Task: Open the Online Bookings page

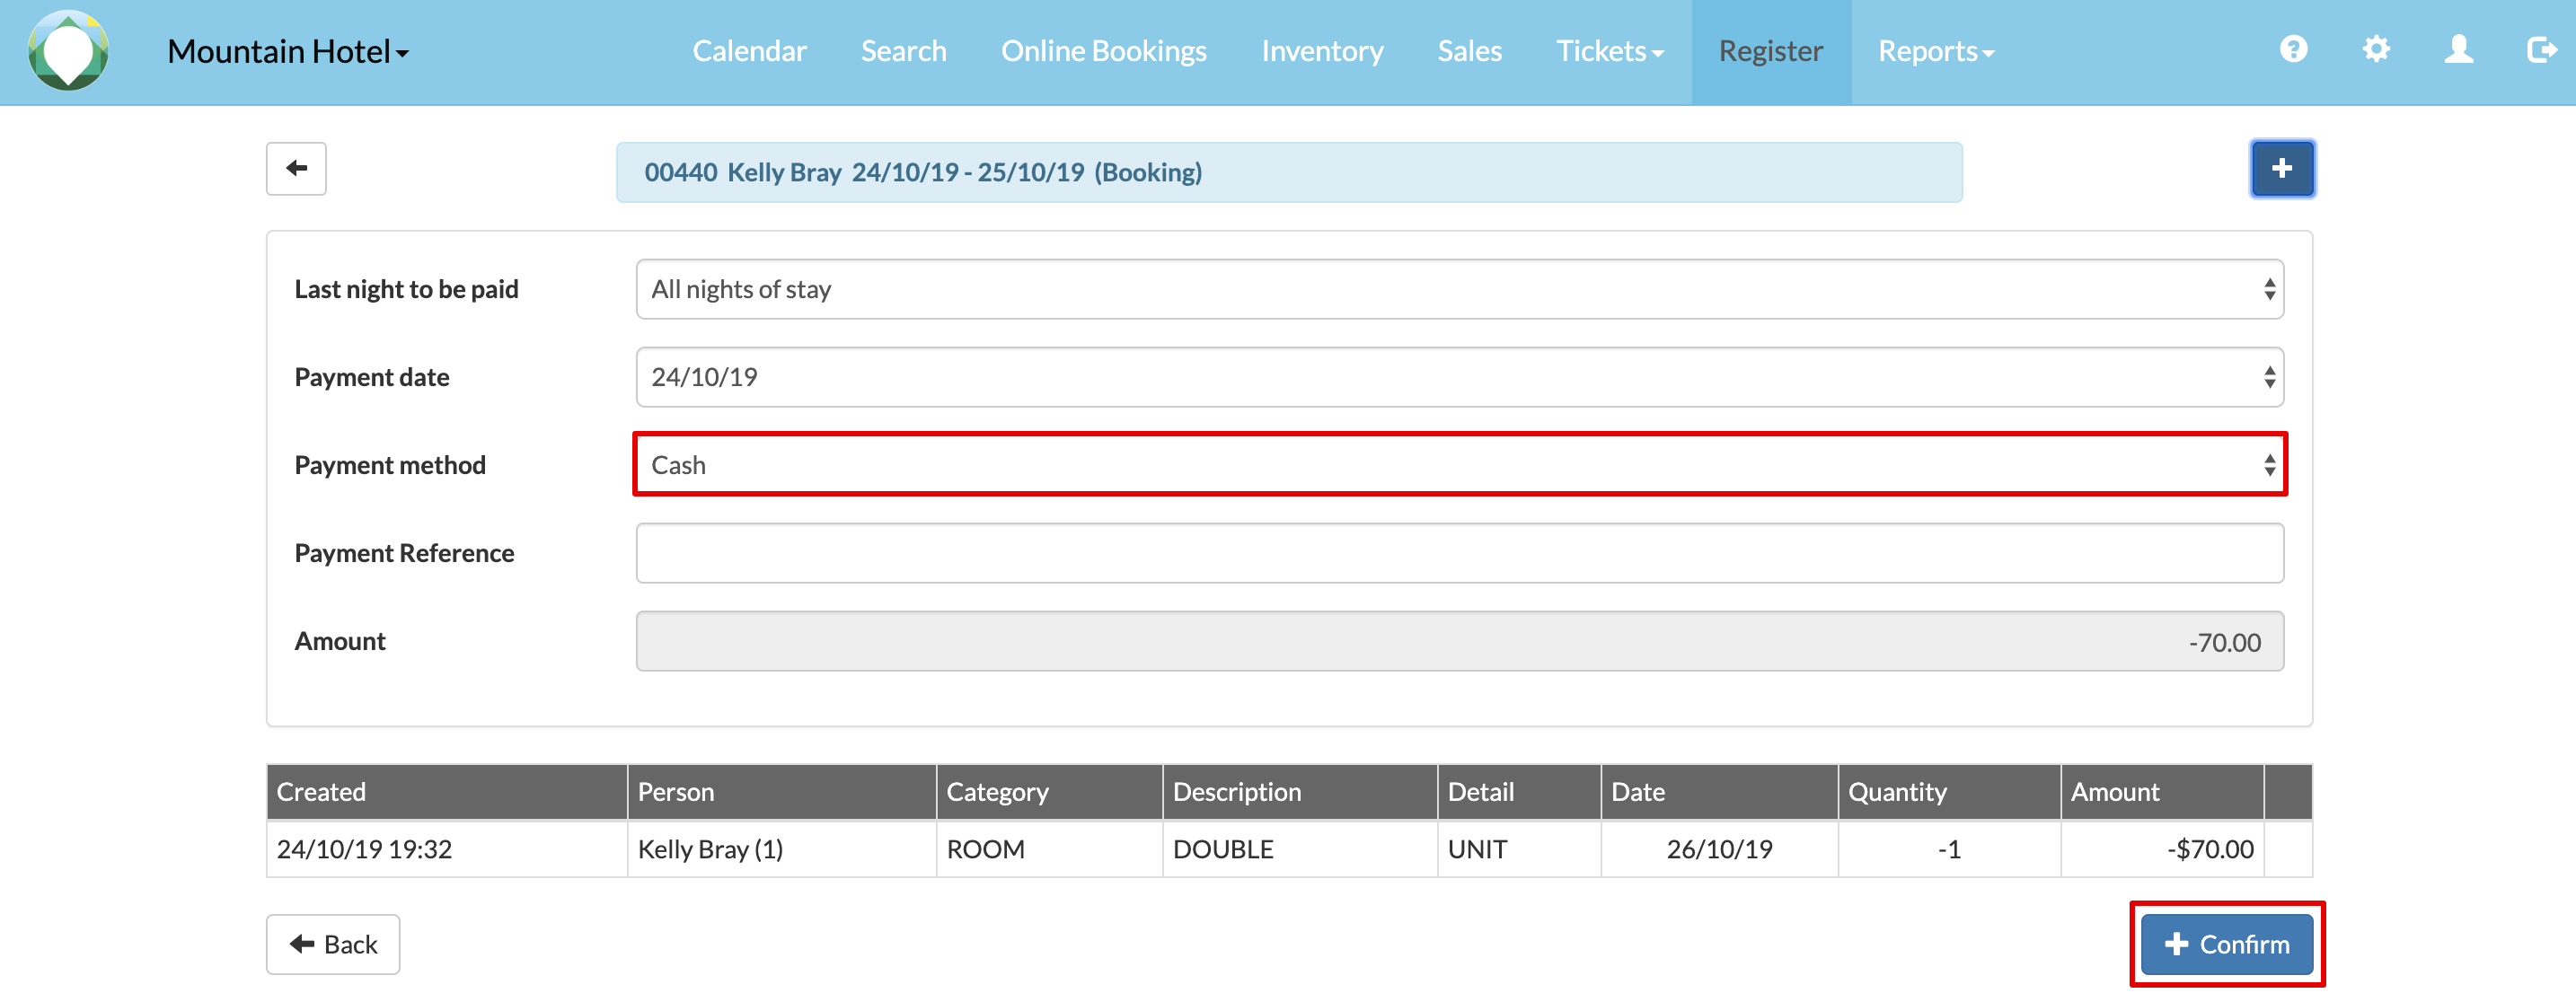Action: (x=1103, y=51)
